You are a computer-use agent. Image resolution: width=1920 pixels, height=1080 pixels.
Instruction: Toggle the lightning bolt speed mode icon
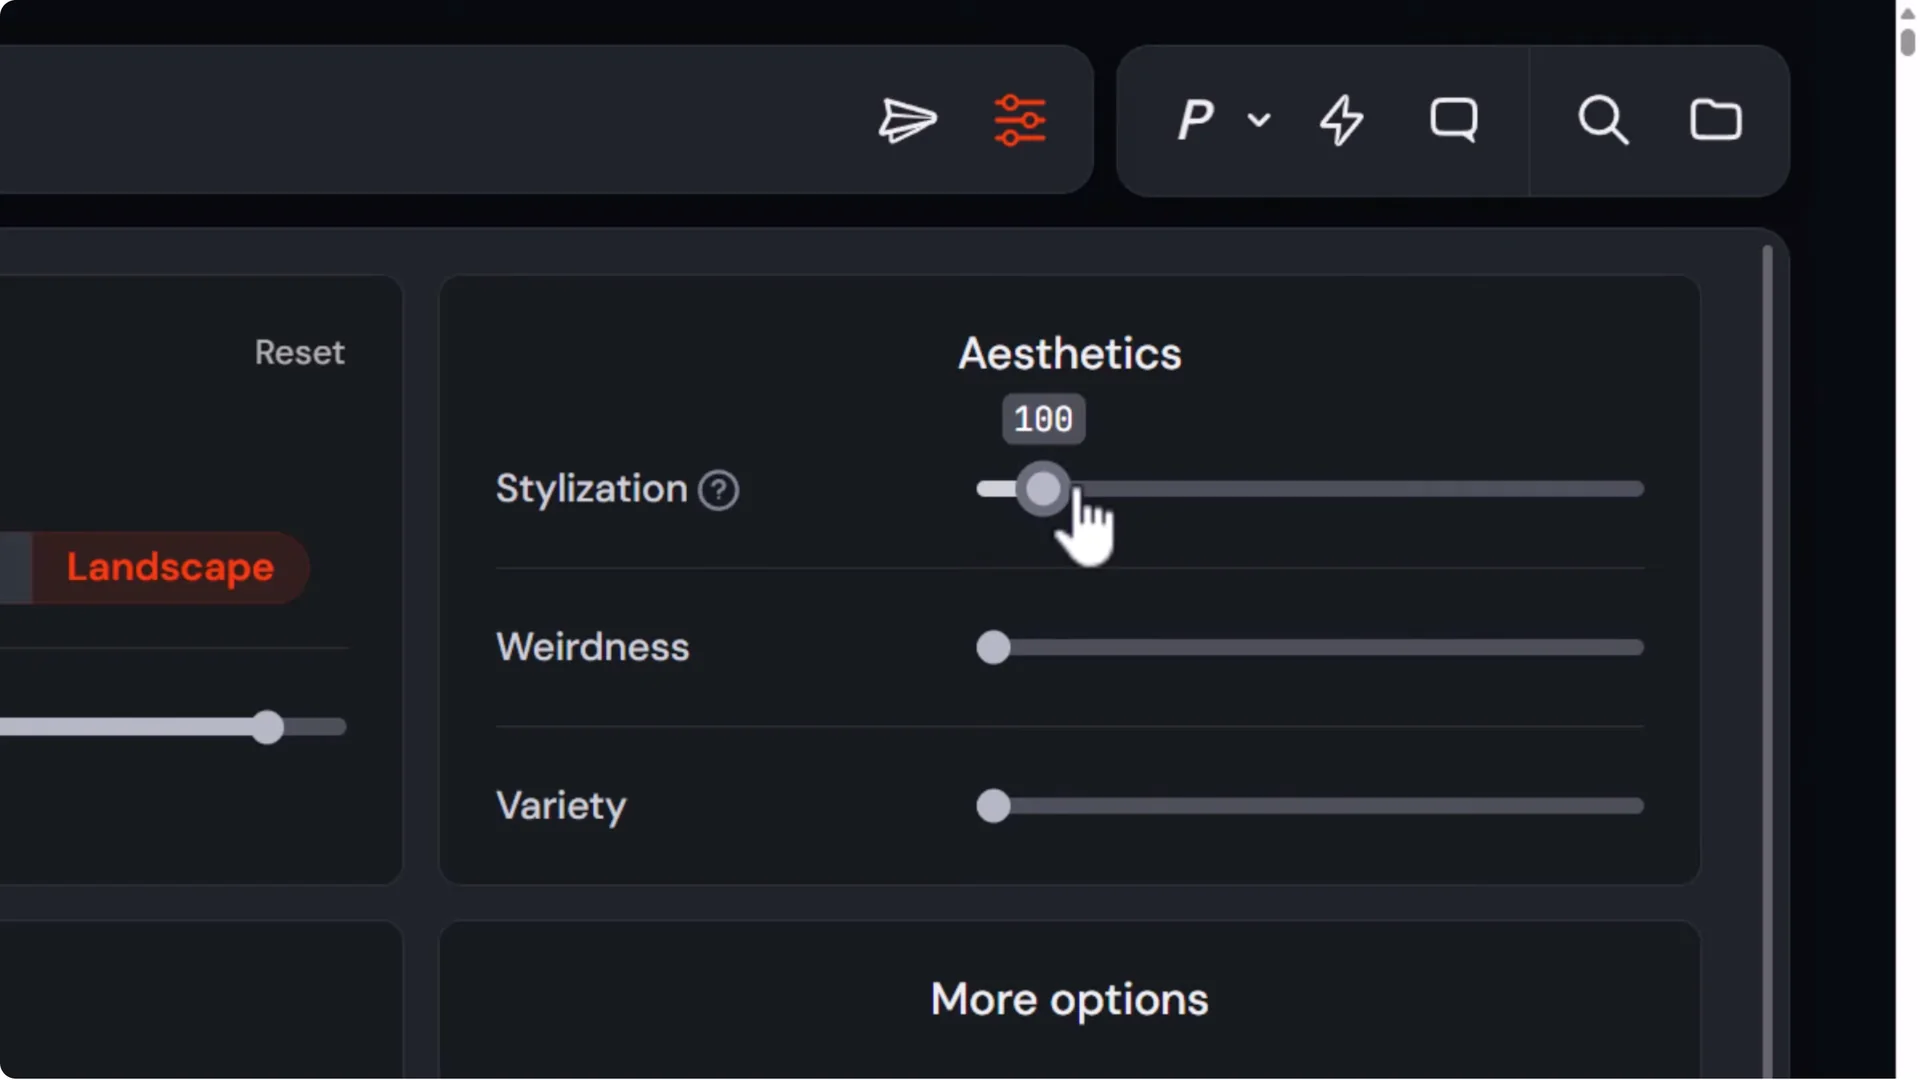coord(1341,121)
